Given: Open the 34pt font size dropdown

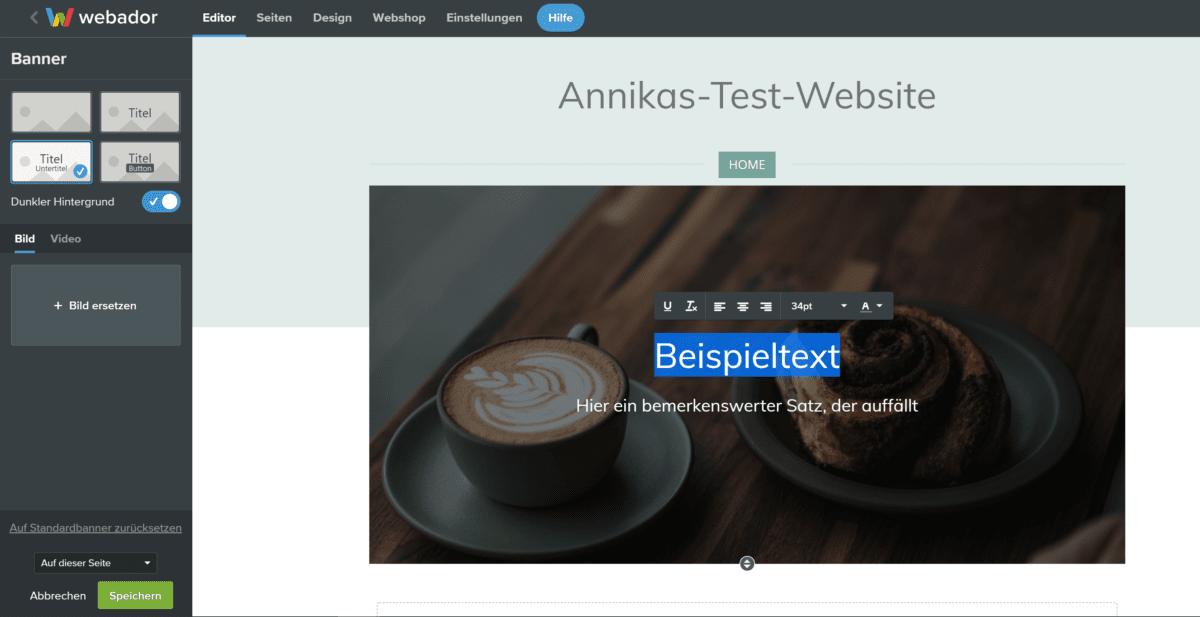Looking at the screenshot, I should [x=818, y=306].
